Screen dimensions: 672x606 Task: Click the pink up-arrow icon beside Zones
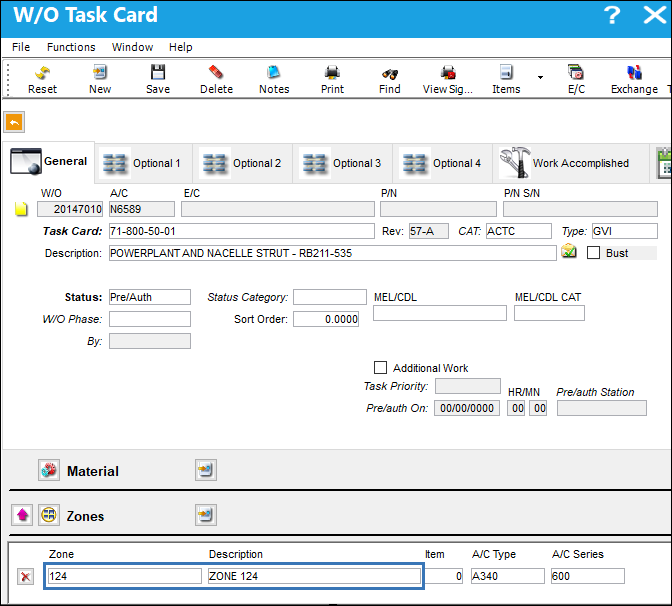pos(22,515)
